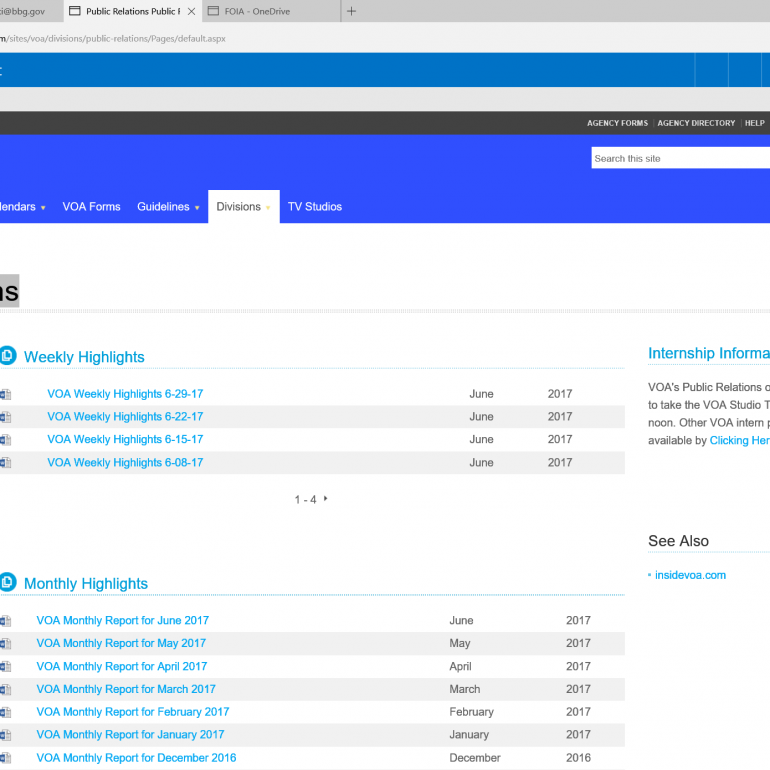Follow the Clicking Here internship link
This screenshot has height=770, width=770.
click(740, 440)
